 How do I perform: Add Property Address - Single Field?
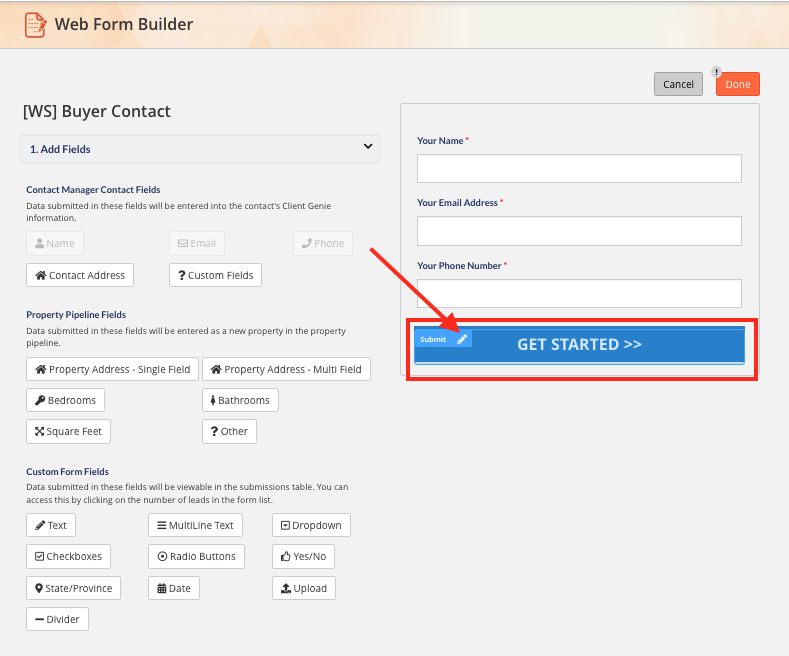point(113,369)
